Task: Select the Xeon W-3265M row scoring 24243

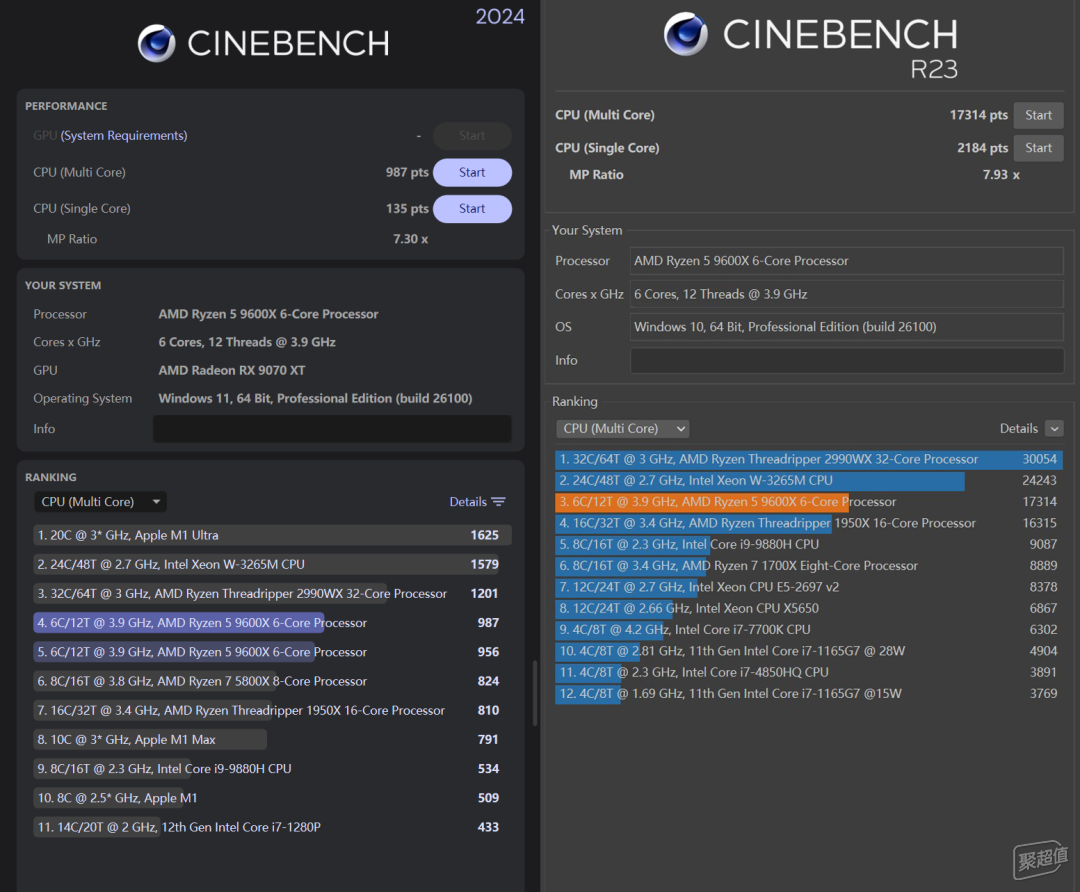Action: coord(809,481)
